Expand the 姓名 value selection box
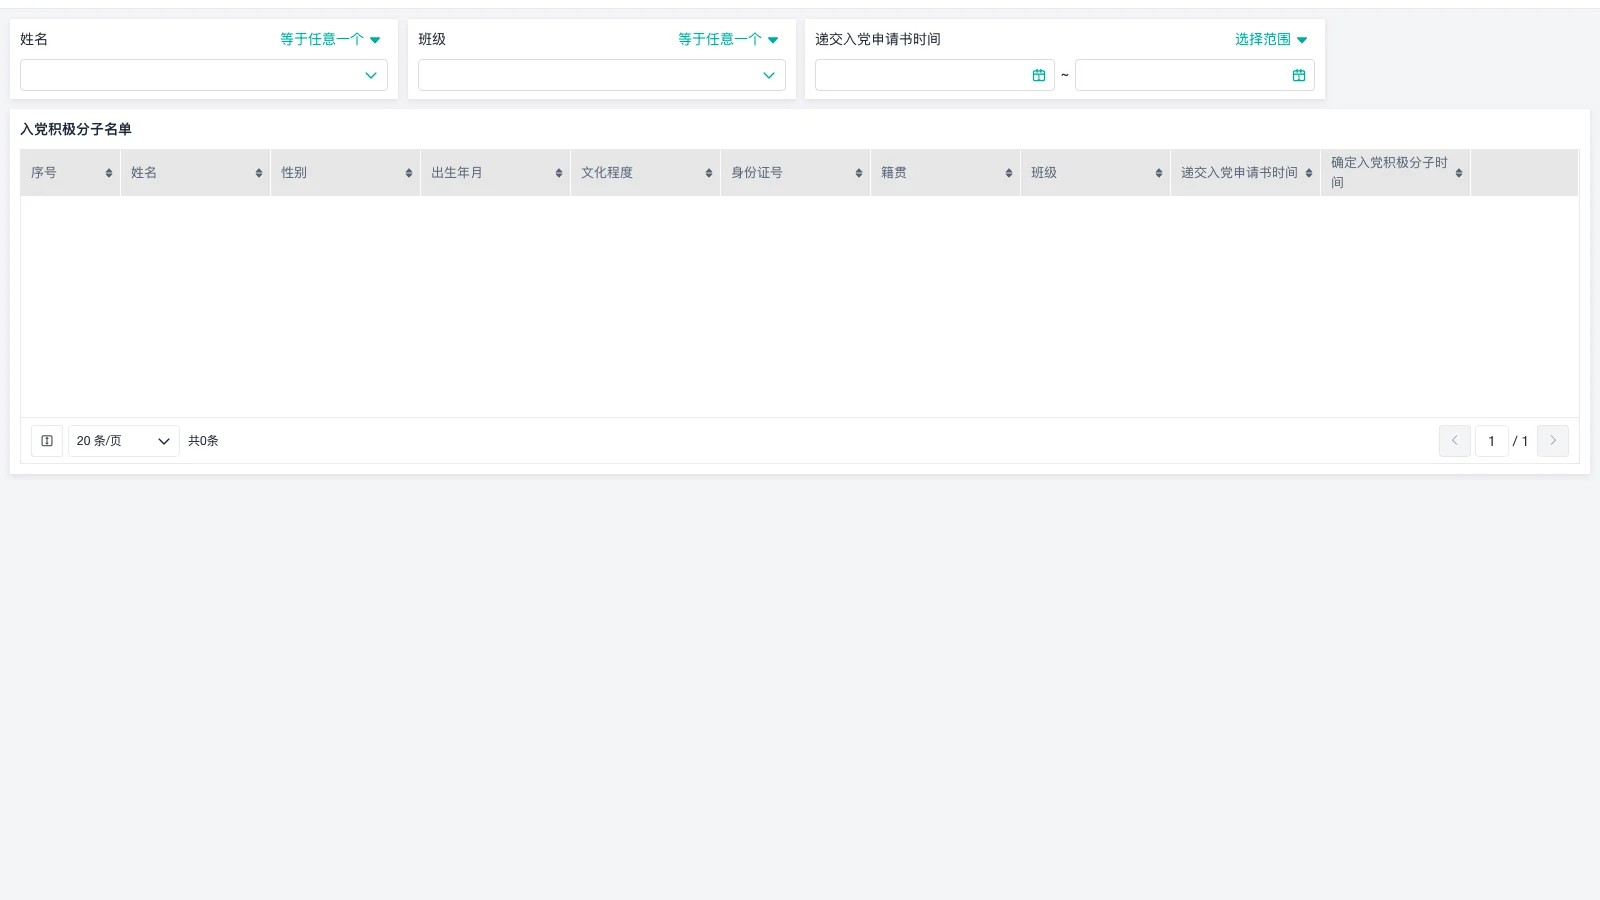1600x900 pixels. point(204,75)
